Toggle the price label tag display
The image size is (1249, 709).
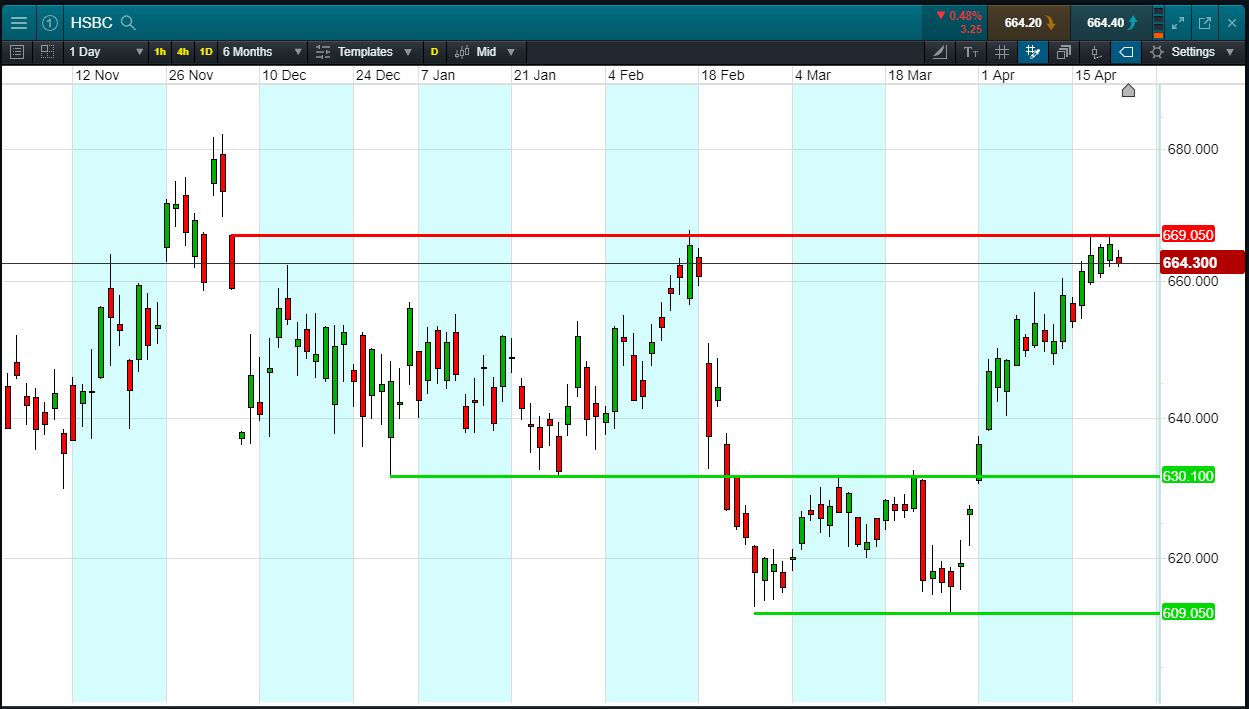click(x=1126, y=51)
